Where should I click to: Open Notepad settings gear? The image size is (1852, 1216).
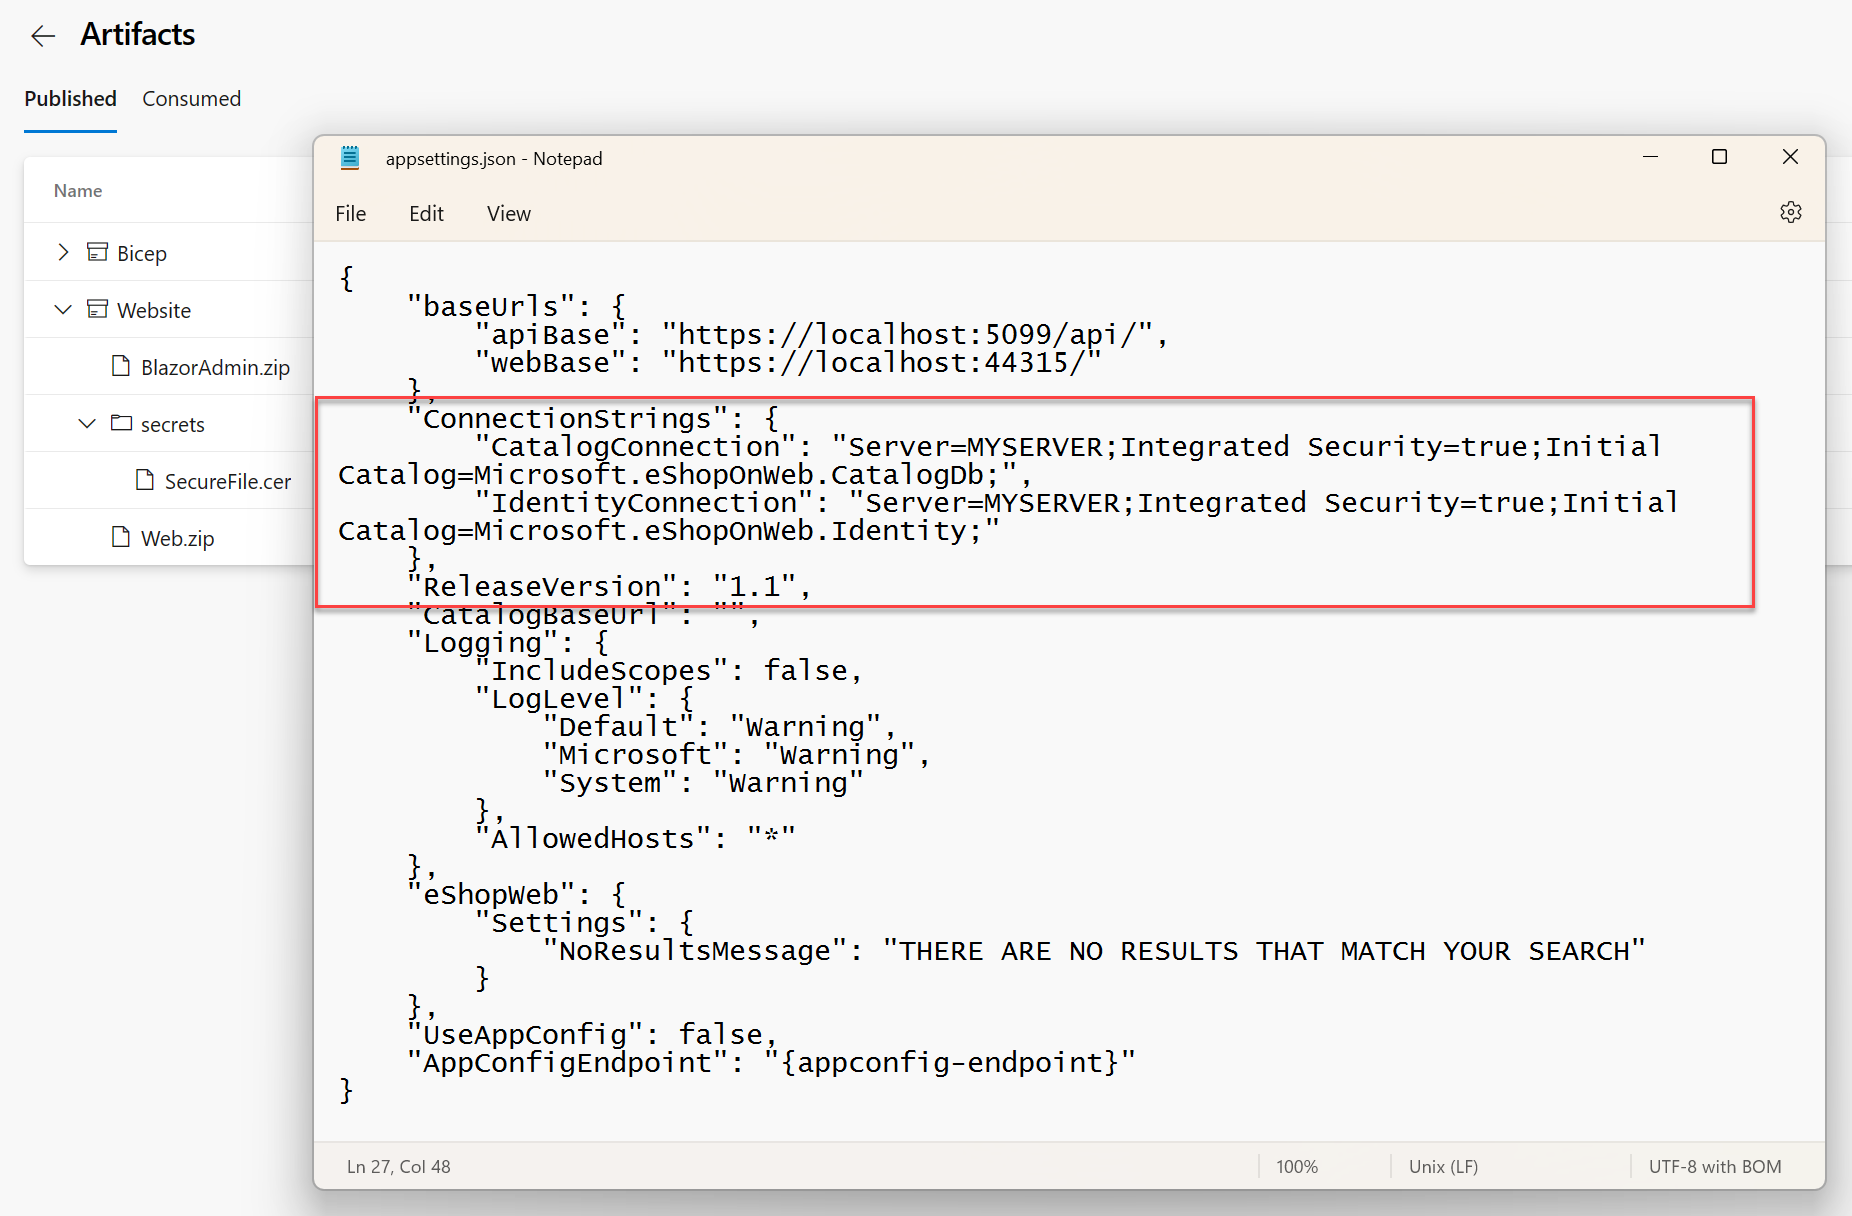coord(1790,212)
